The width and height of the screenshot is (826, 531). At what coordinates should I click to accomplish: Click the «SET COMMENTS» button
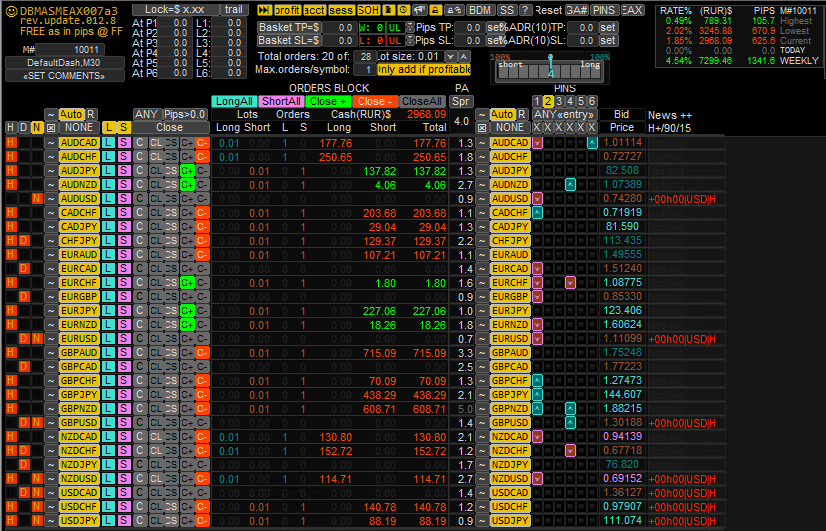(65, 76)
